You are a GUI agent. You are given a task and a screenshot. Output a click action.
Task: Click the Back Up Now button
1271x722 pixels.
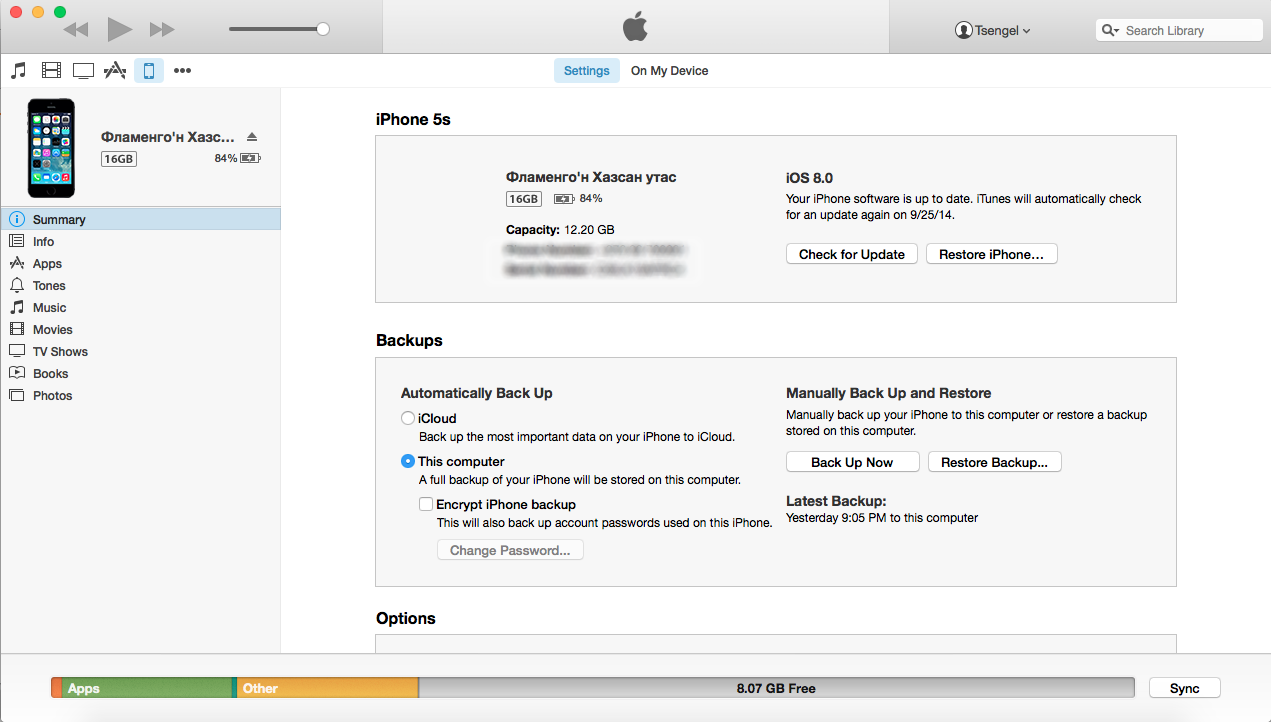pos(852,462)
